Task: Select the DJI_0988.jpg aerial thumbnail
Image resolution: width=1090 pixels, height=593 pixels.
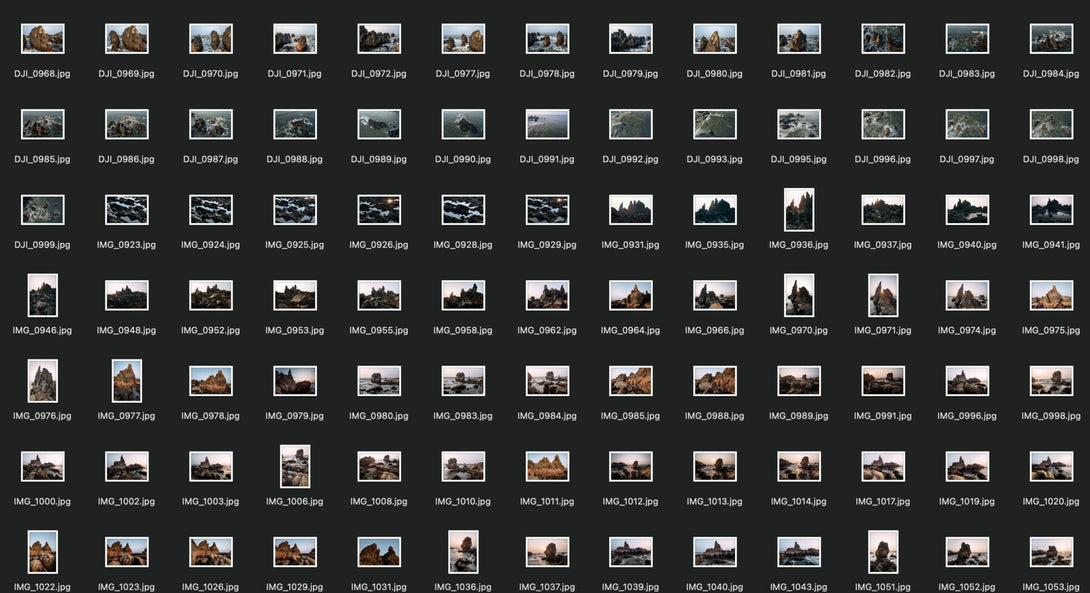Action: [x=295, y=124]
